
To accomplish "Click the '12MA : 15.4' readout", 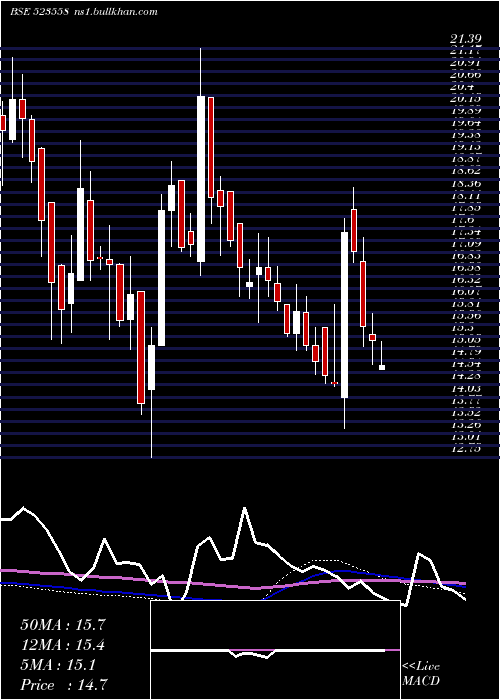I will tap(63, 645).
